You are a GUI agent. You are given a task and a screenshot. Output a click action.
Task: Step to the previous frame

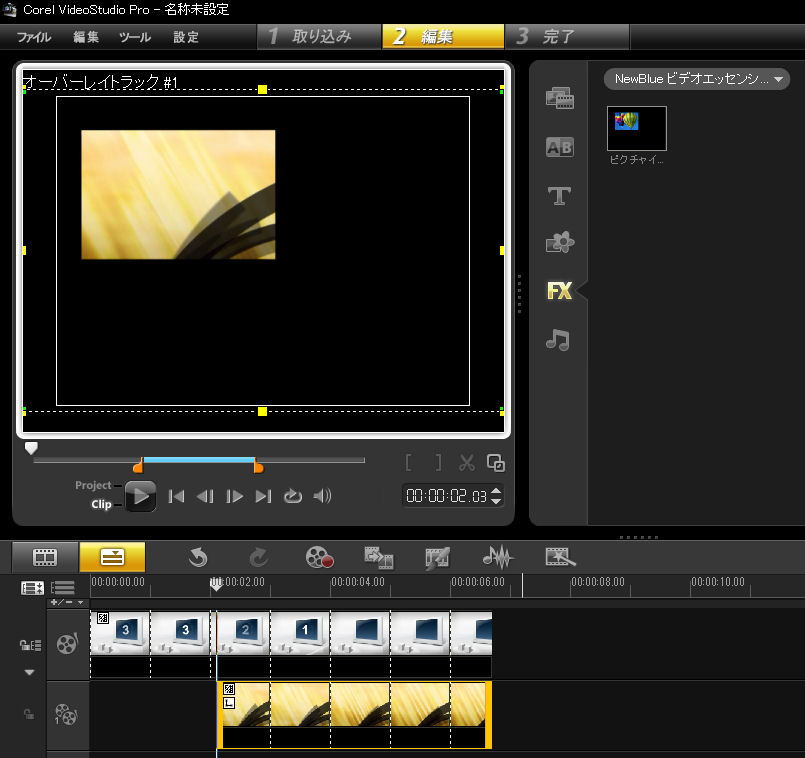coord(205,496)
